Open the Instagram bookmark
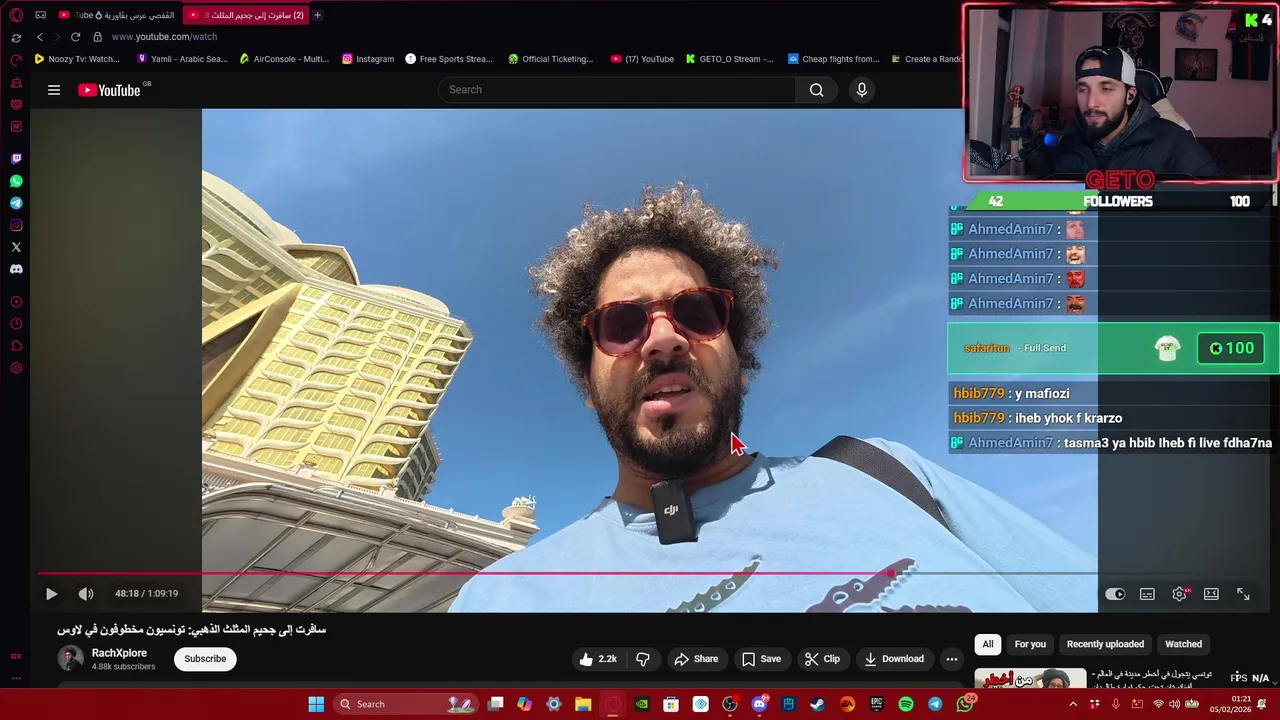The height and width of the screenshot is (720, 1280). [368, 59]
